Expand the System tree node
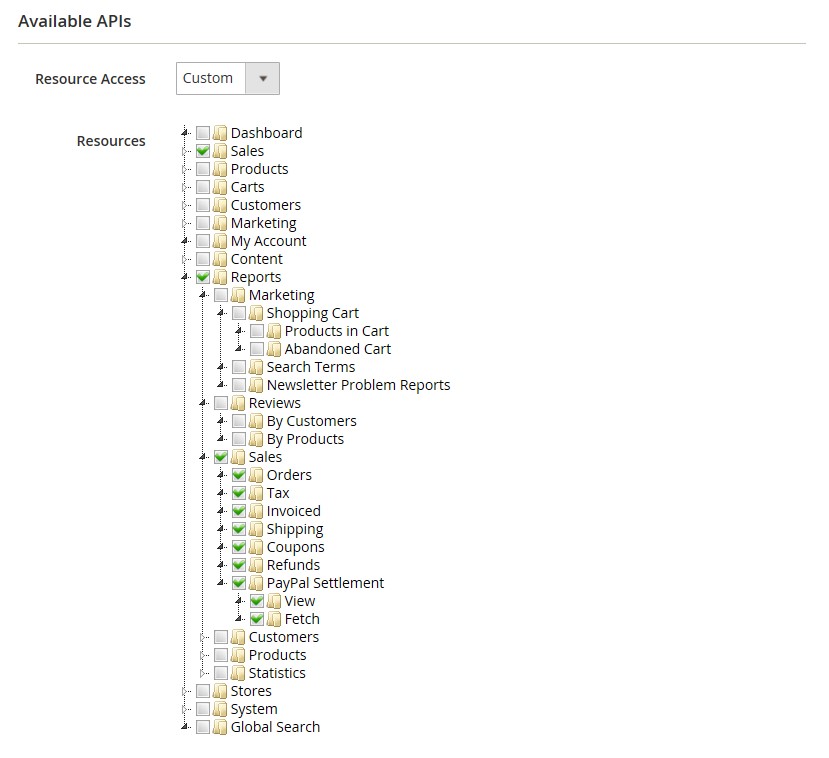Screen dimensions: 829x758 (185, 709)
